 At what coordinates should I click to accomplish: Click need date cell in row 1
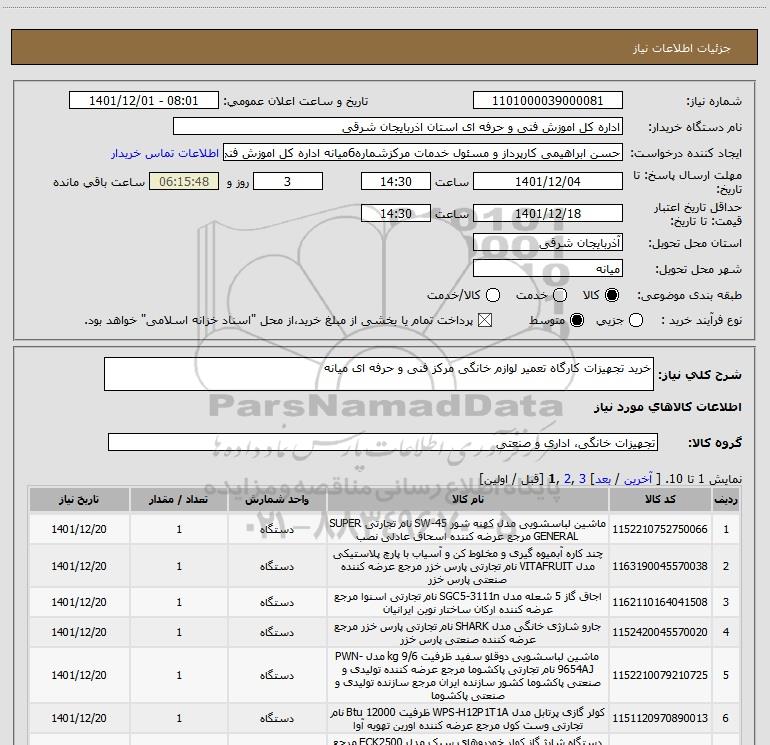[79, 529]
